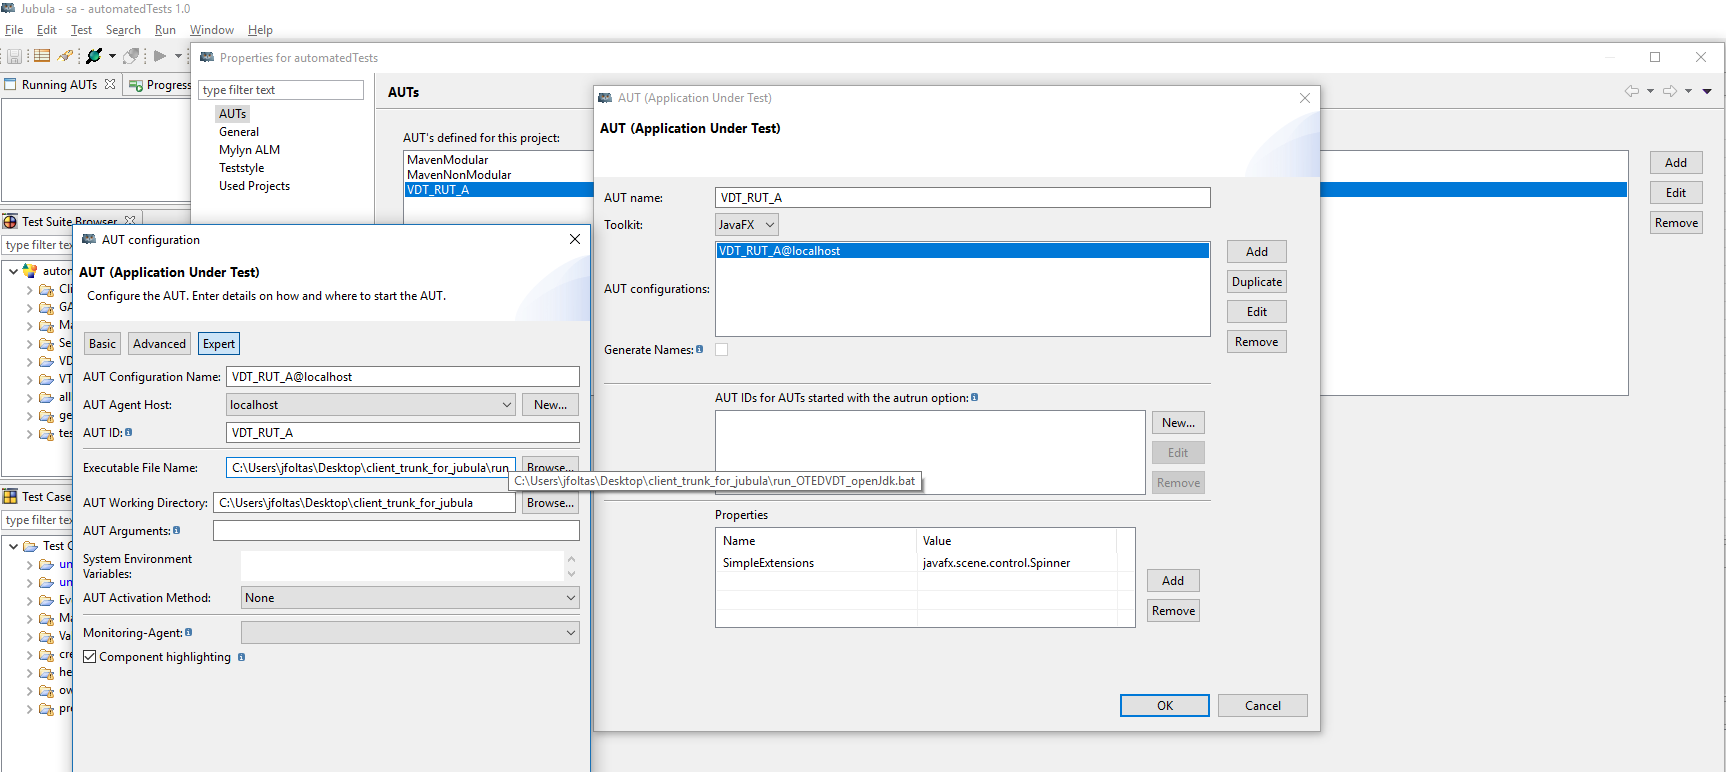Click the table icon in main toolbar
The image size is (1726, 772).
42,56
